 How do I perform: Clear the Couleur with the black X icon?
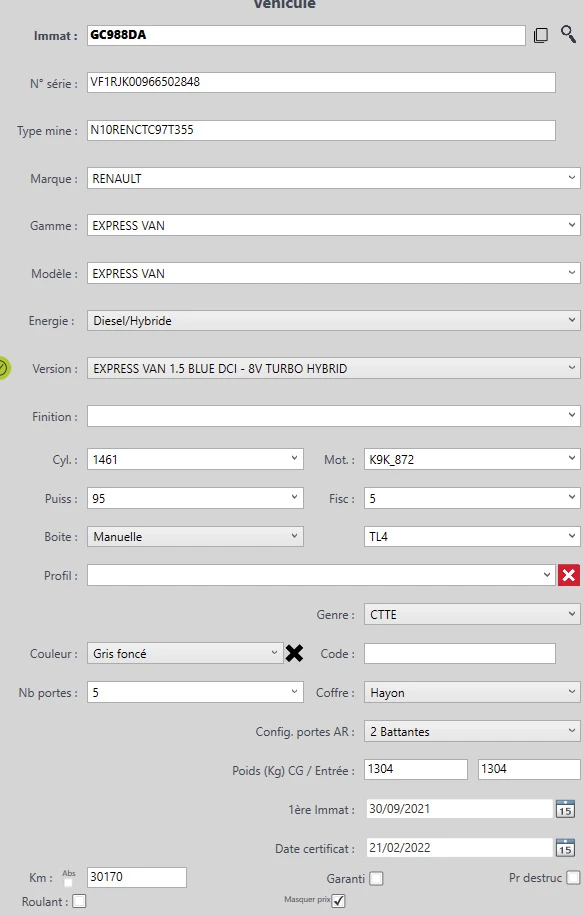pyautogui.click(x=295, y=653)
